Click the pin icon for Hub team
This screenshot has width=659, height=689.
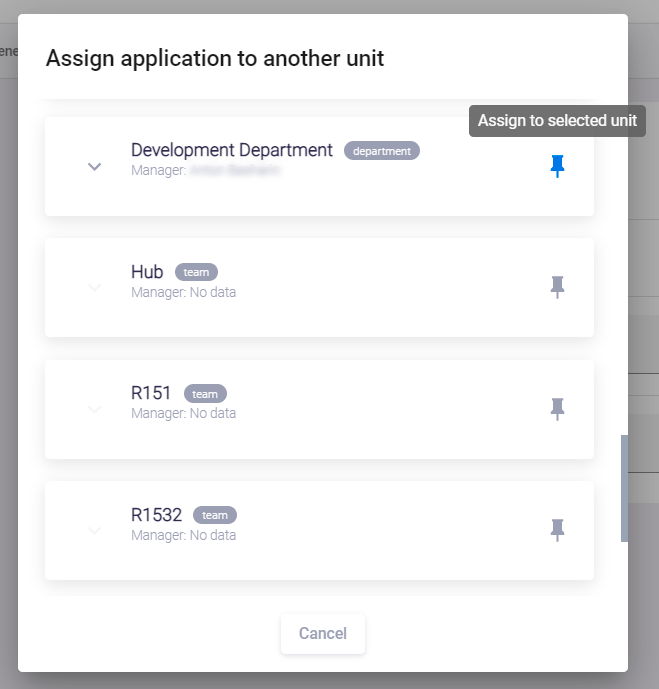[558, 287]
